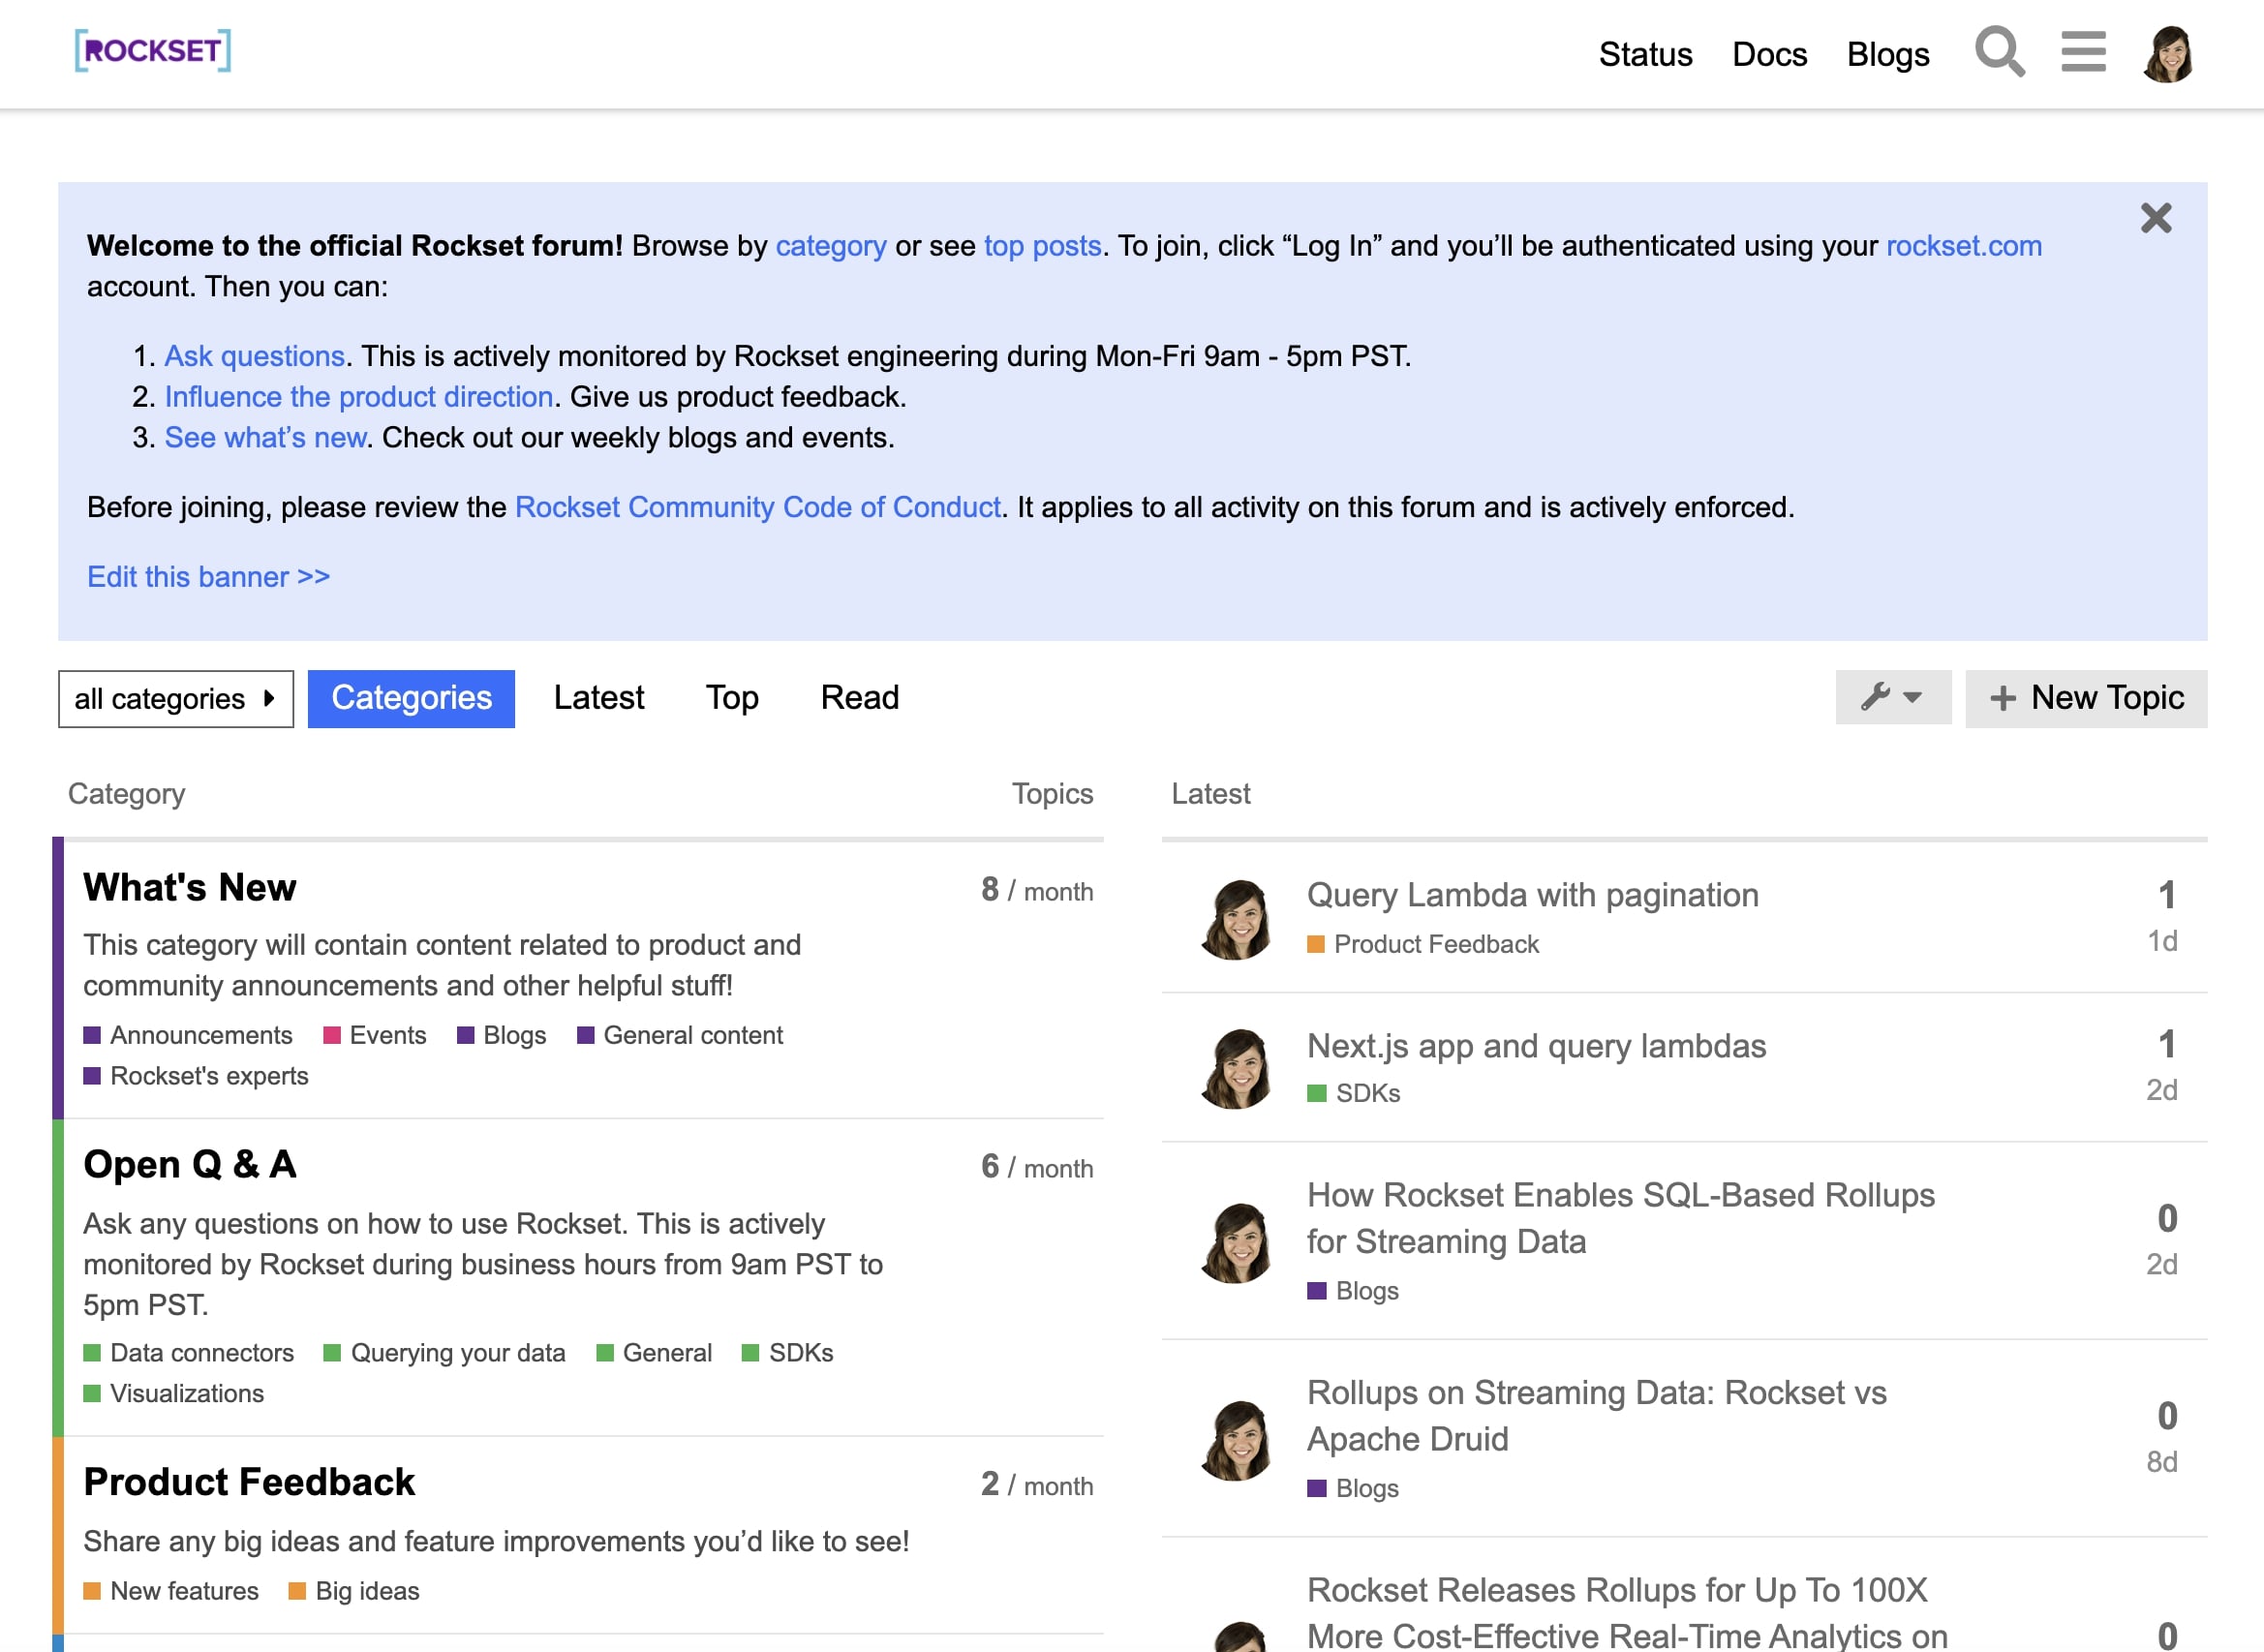This screenshot has width=2264, height=1652.
Task: Select the SDKs subcategory under Open Q&A
Action: pos(799,1353)
